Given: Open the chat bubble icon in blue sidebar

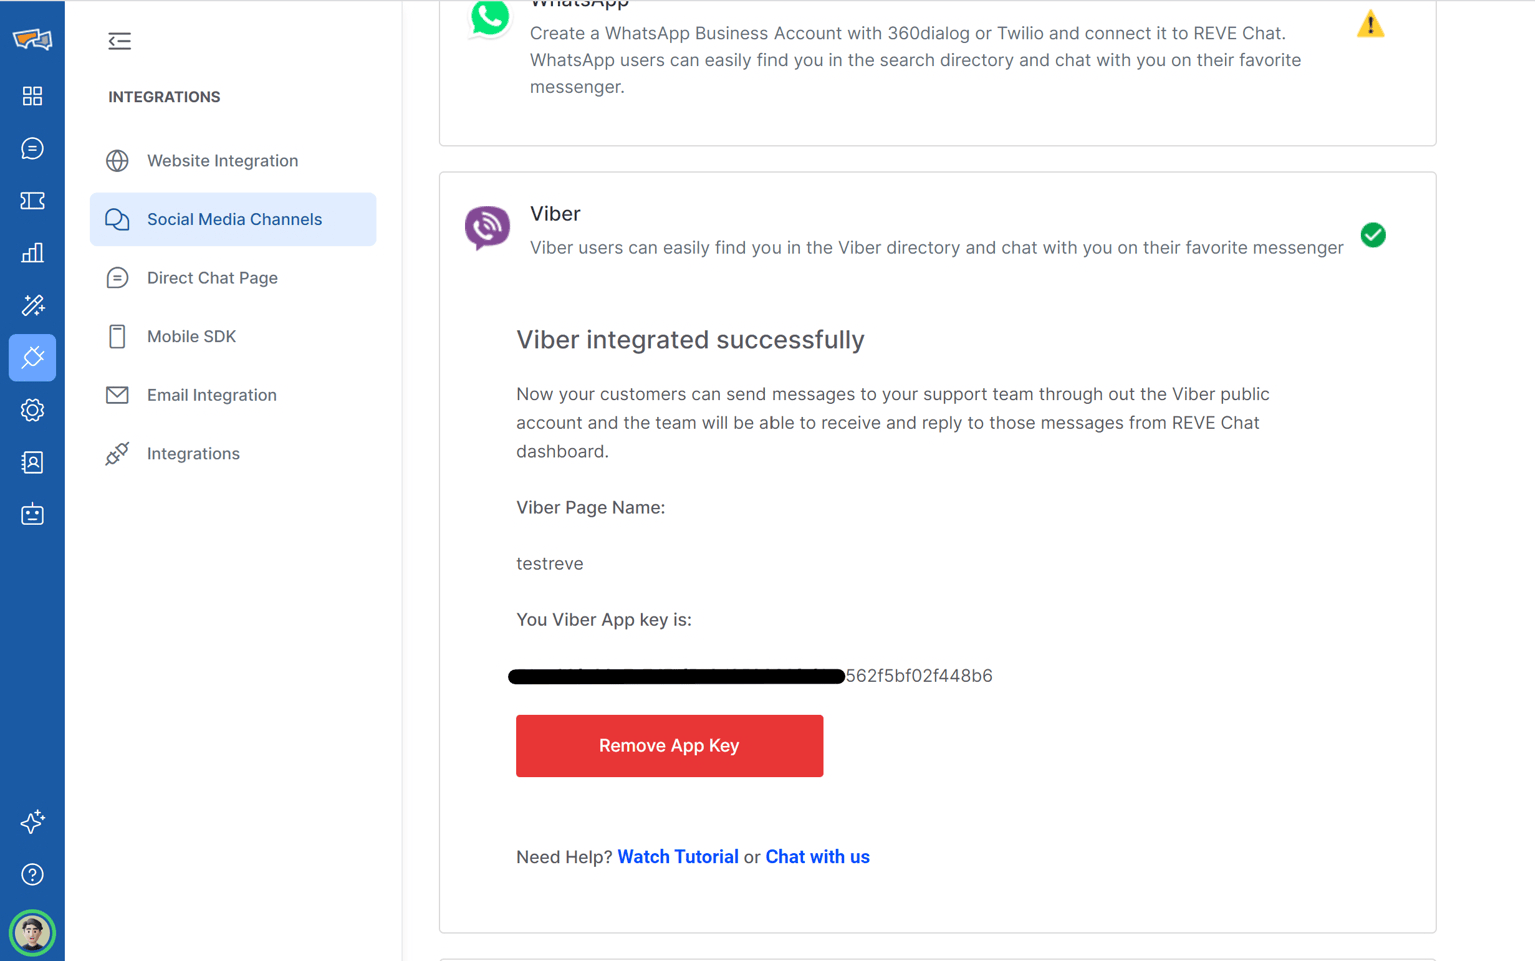Looking at the screenshot, I should [x=32, y=149].
